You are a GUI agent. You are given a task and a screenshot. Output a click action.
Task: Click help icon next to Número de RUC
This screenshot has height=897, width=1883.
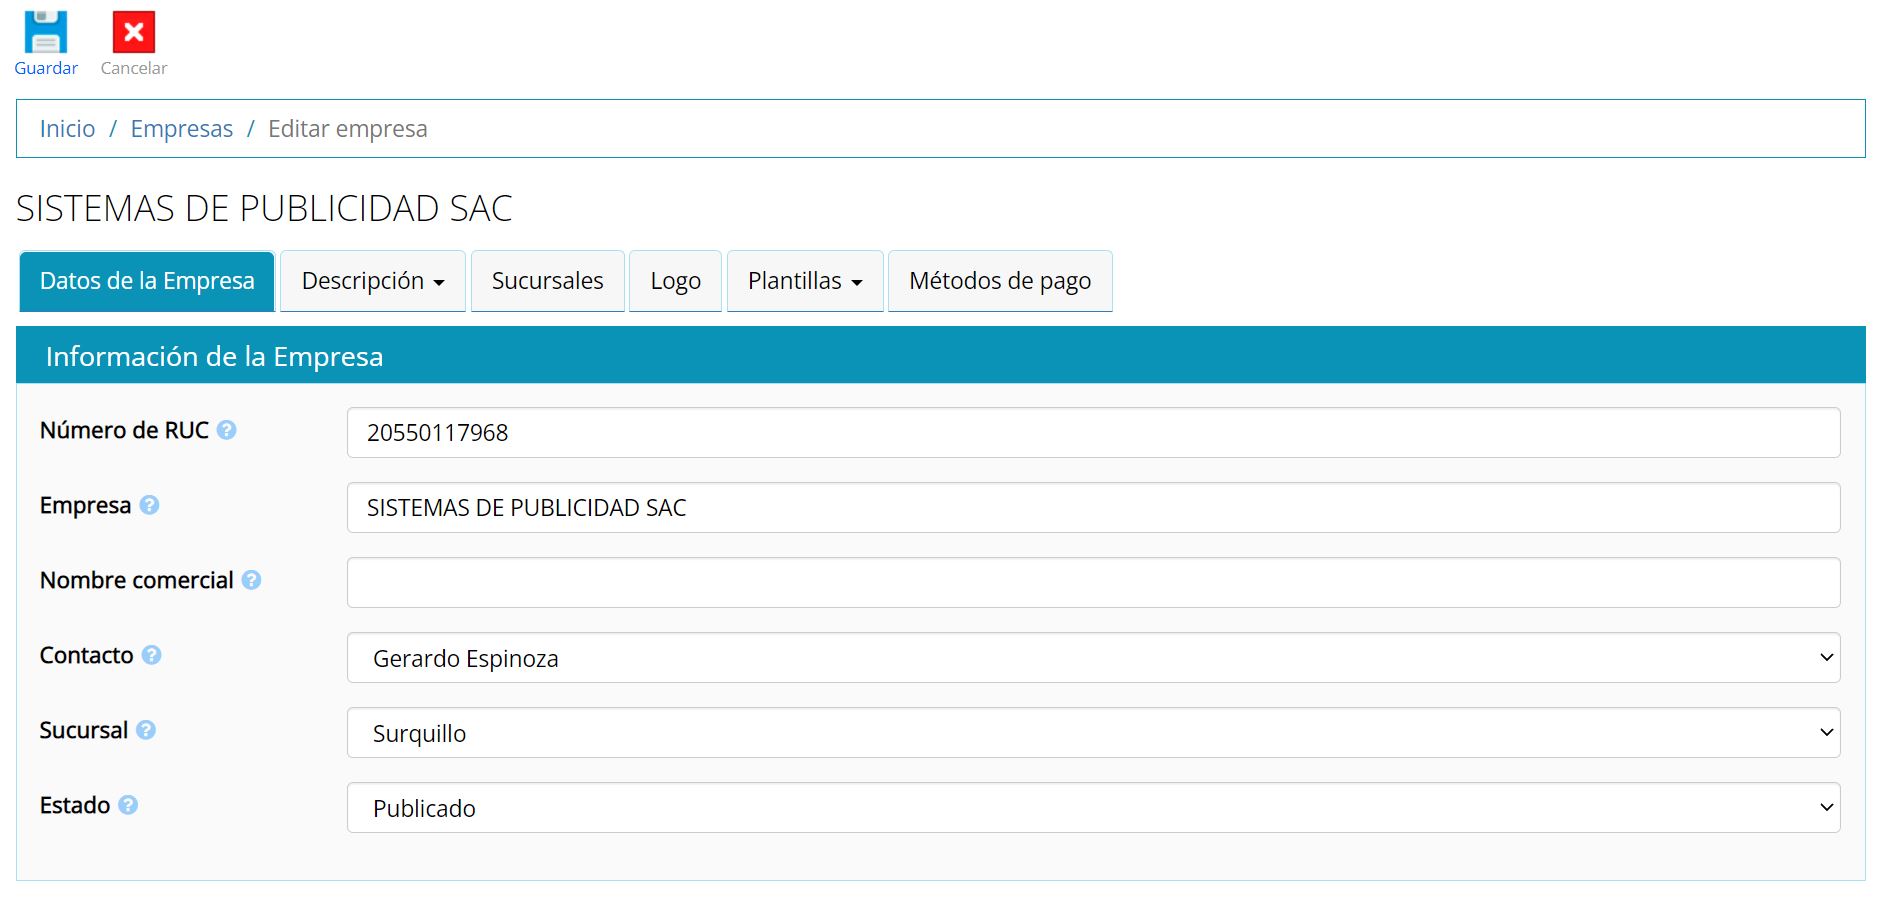pos(227,430)
